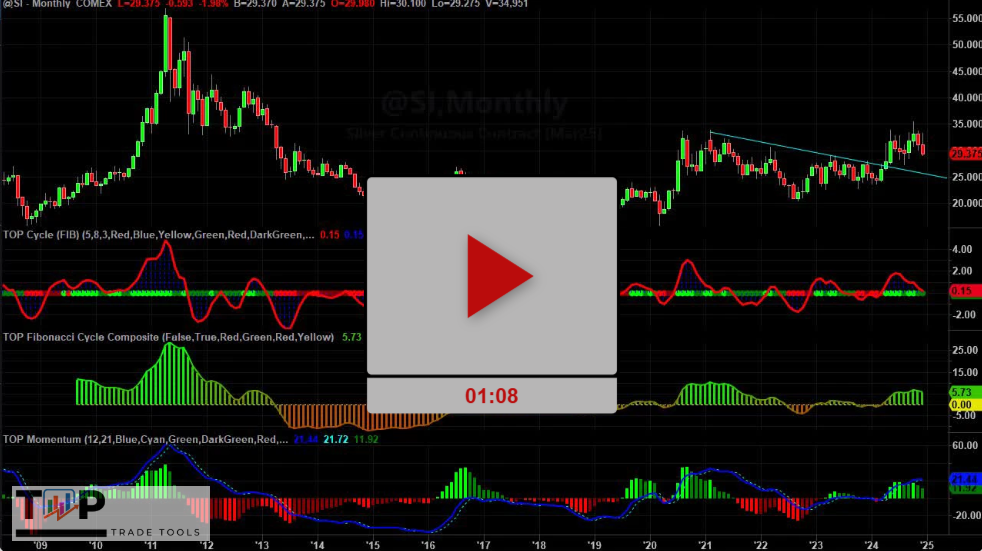982x551 pixels.
Task: Click the blue 21.44 momentum value tag
Action: point(966,479)
